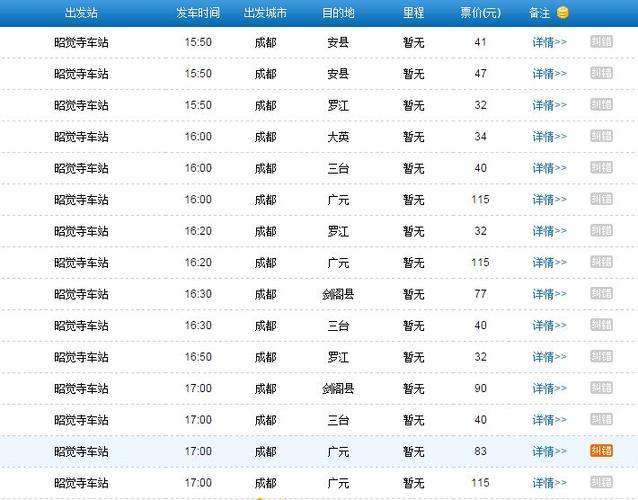Select the price cell 34
This screenshot has height=500, width=638.
coord(481,136)
